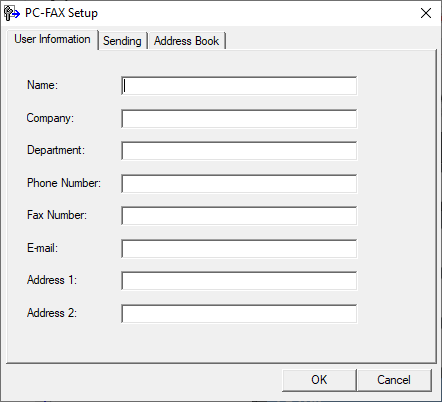The height and width of the screenshot is (402, 442).
Task: Close the PC-FAX Setup dialog
Action: 426,13
